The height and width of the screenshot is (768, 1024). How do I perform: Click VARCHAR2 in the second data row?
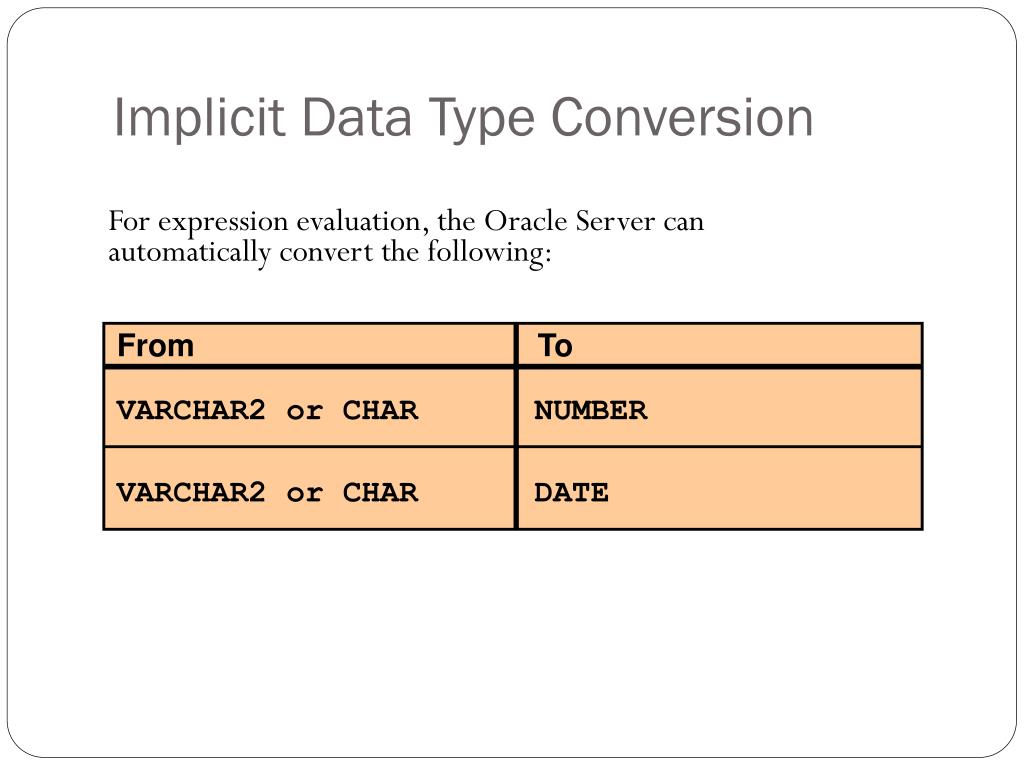click(x=191, y=492)
